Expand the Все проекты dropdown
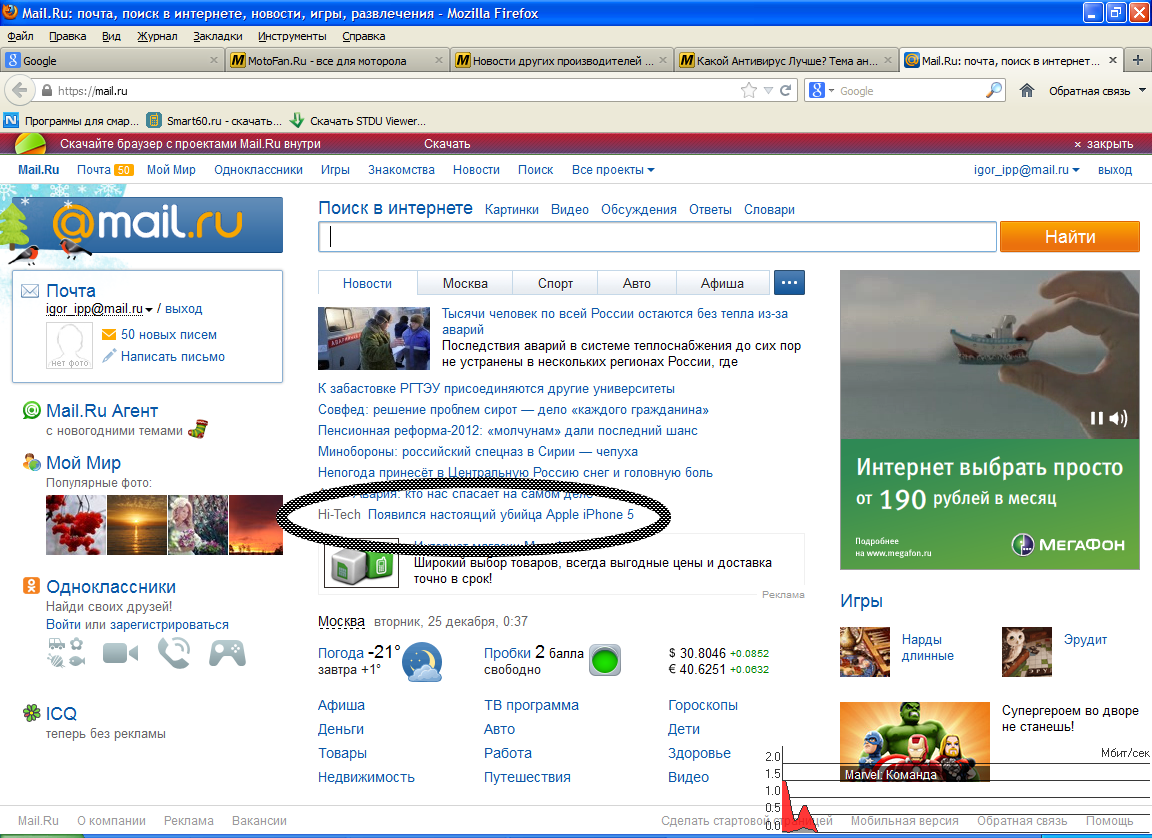 [613, 170]
